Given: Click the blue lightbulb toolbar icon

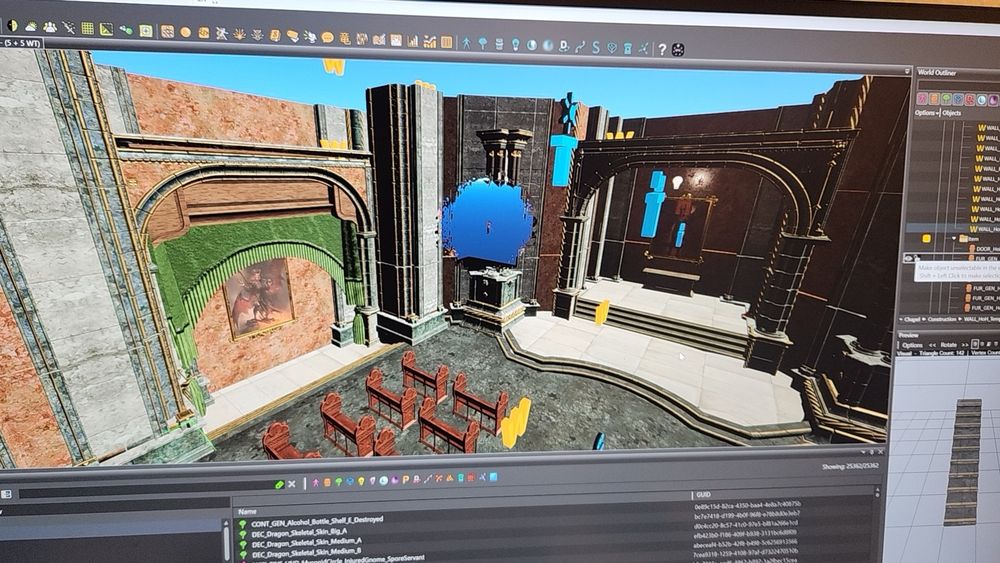Looking at the screenshot, I should (515, 45).
